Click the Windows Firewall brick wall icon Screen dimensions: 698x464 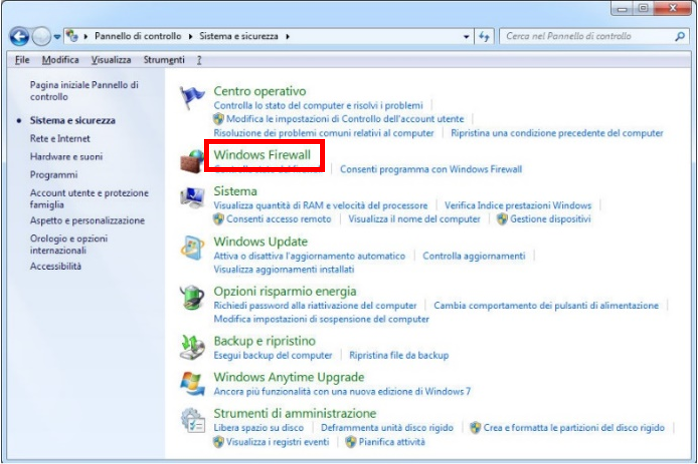tap(192, 161)
